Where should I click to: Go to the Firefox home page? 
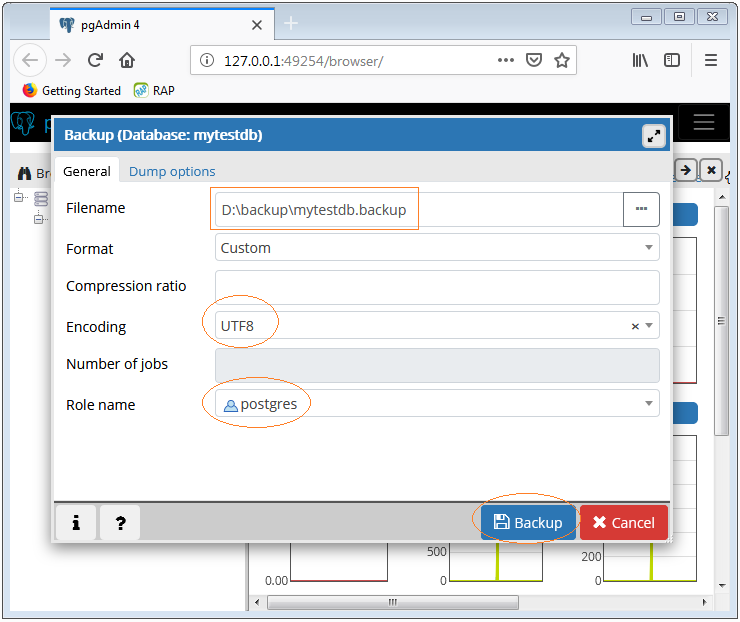(x=127, y=60)
